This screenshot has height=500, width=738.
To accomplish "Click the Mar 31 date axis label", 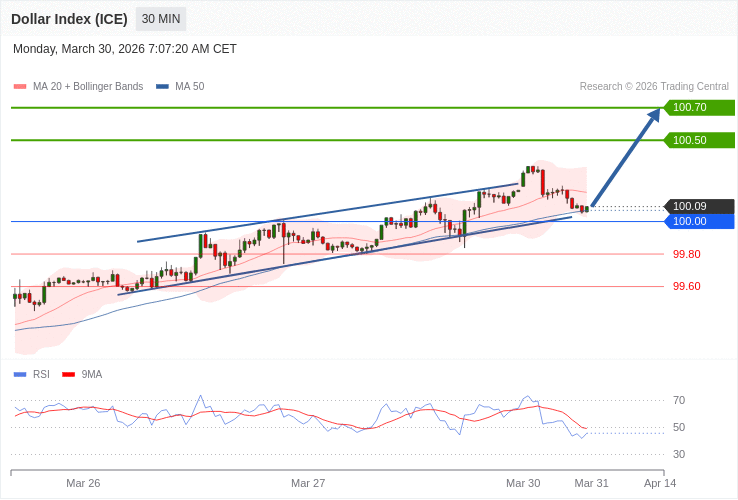I will click(591, 483).
